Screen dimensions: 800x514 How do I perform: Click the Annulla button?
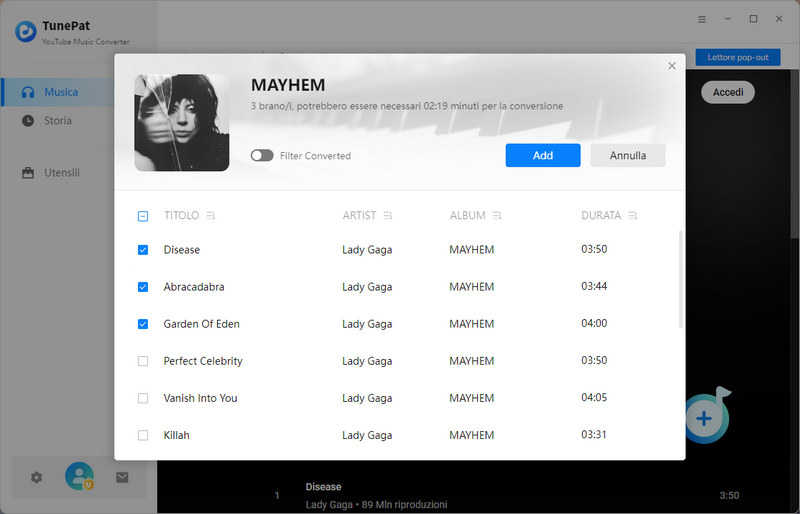tap(628, 155)
